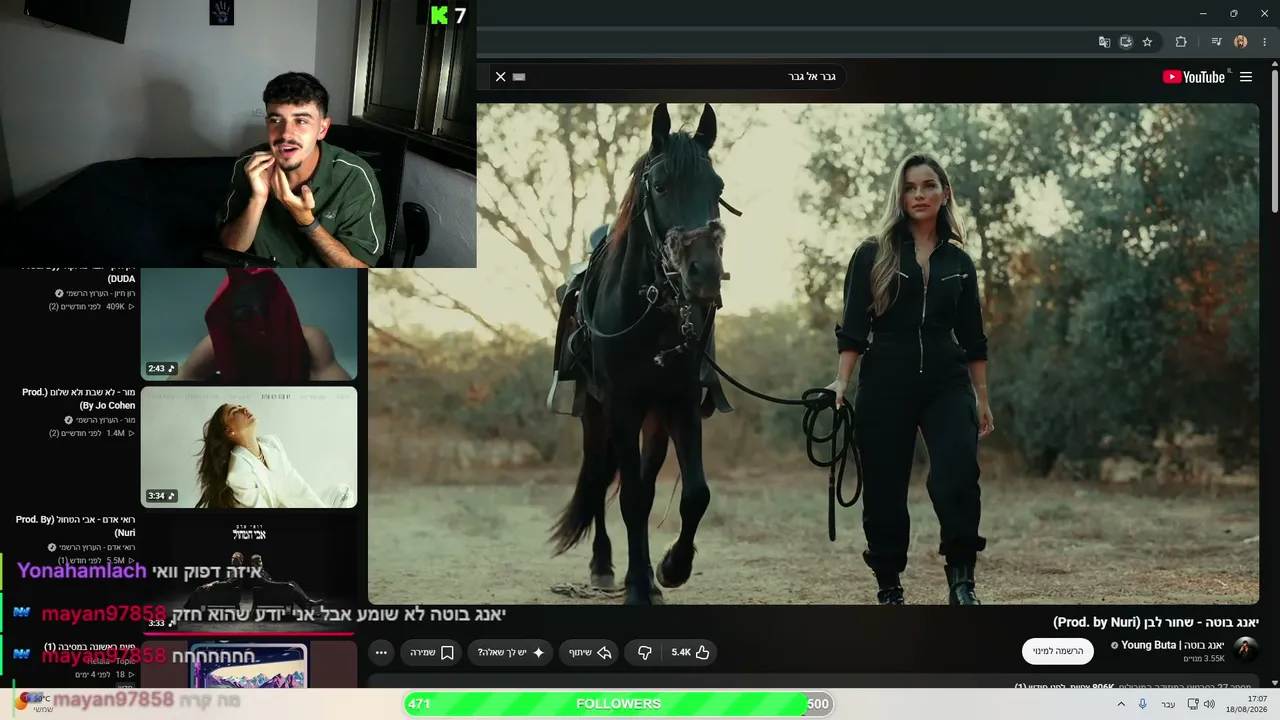
Task: Open more actions ellipsis below the video
Action: coord(381,652)
